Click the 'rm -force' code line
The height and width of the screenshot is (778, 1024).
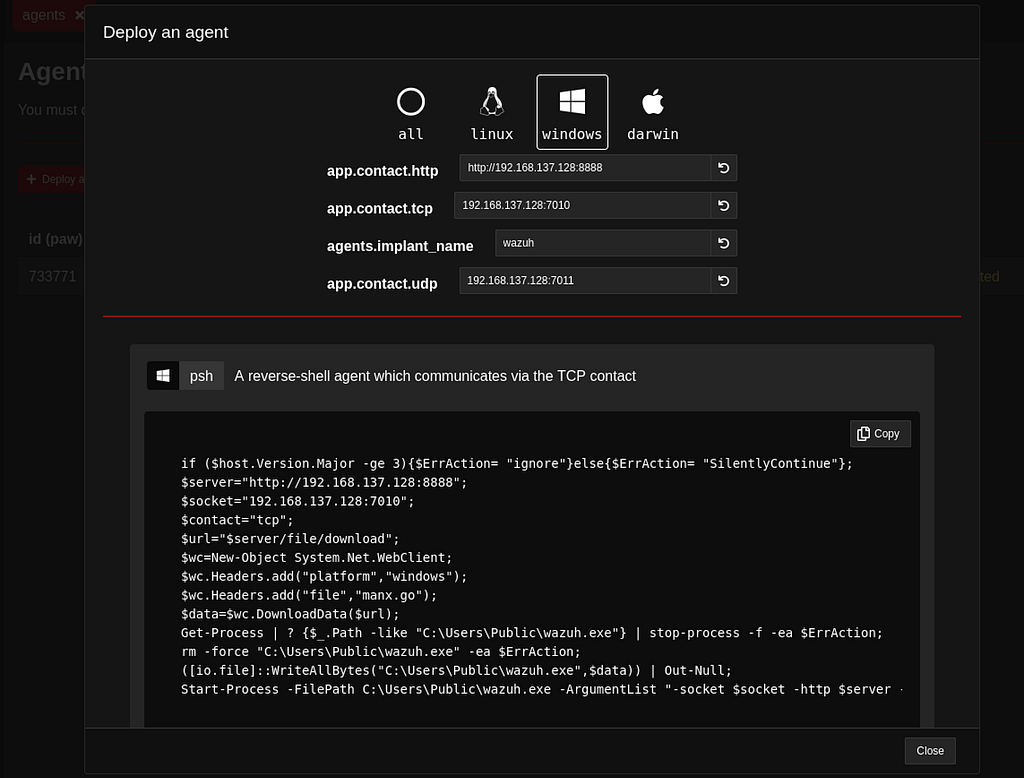click(381, 652)
